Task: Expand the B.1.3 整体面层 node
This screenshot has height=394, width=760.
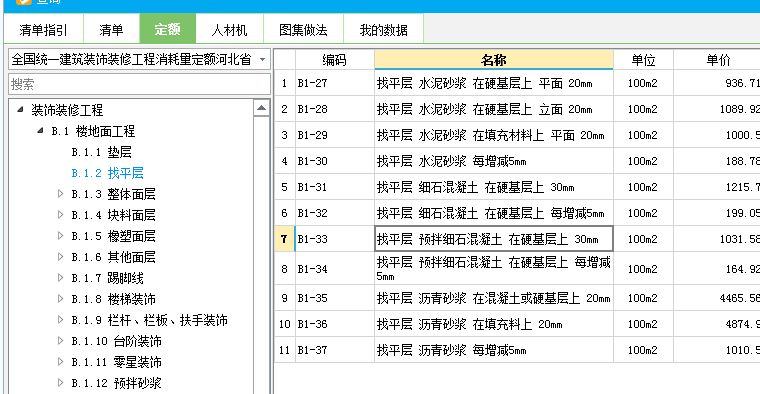Action: pyautogui.click(x=61, y=194)
